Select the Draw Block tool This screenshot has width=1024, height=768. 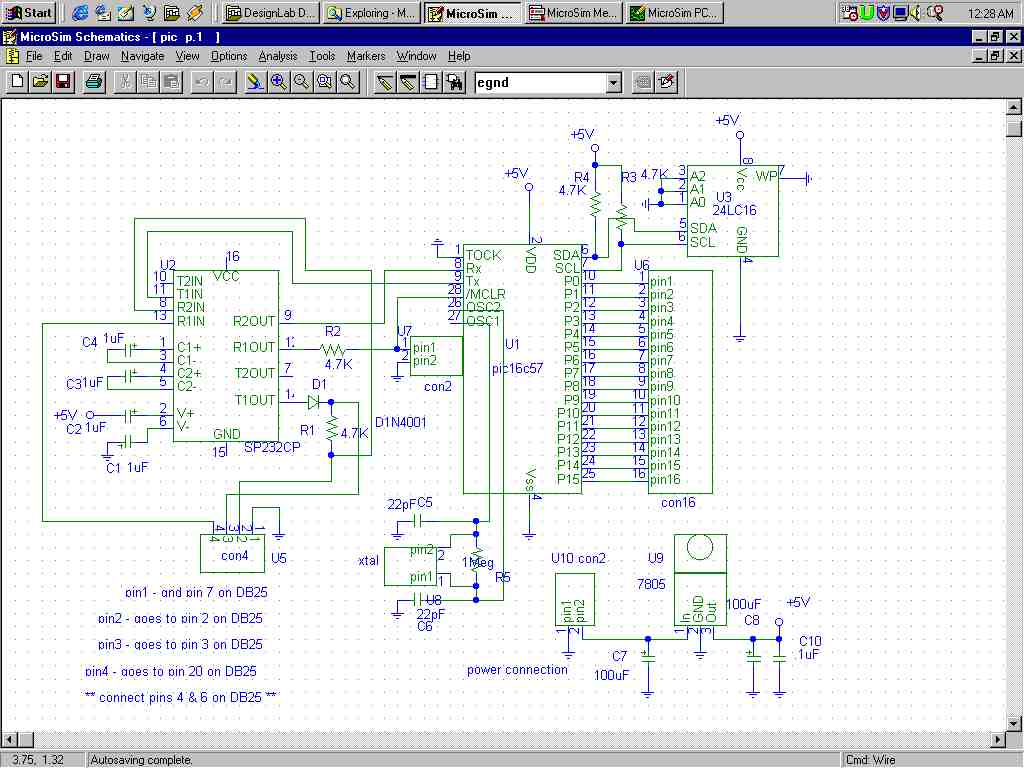(x=431, y=82)
